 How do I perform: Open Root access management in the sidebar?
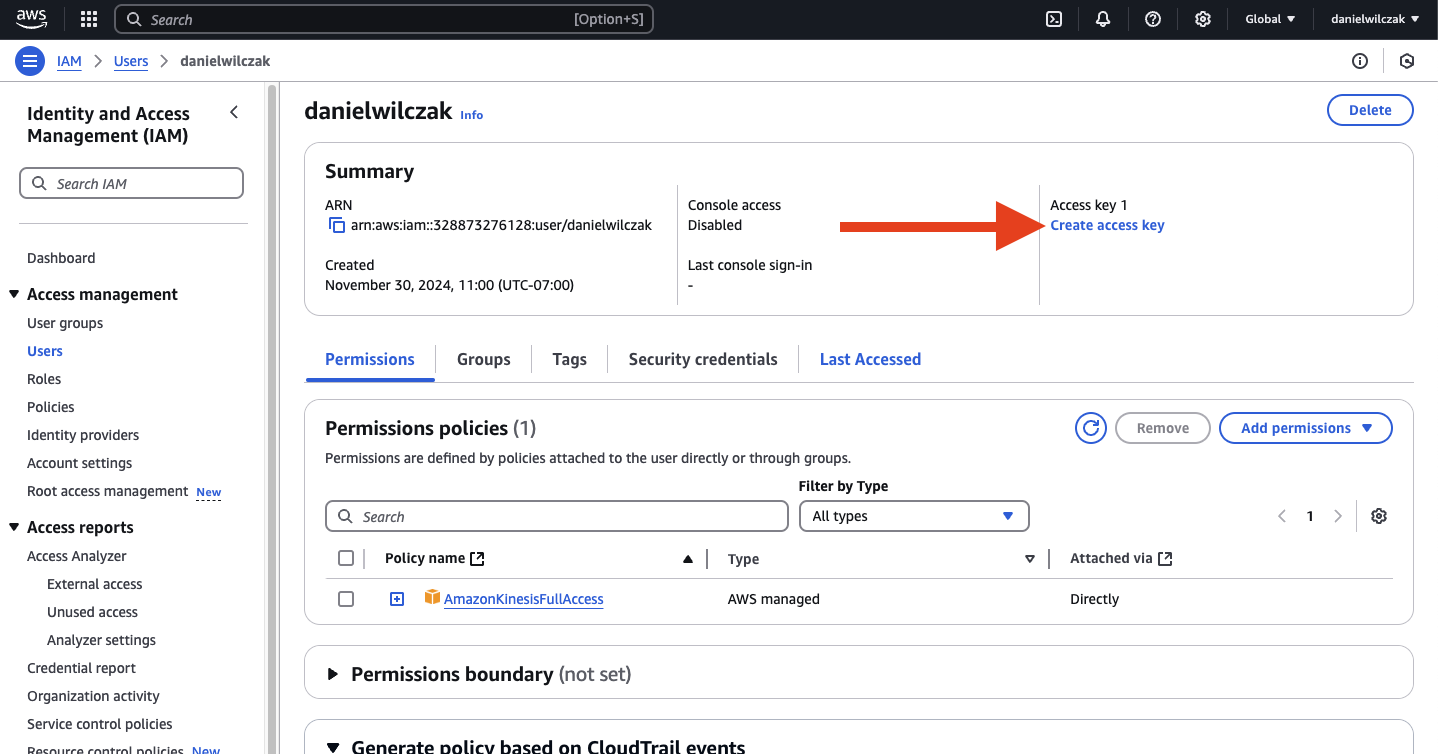tap(107, 491)
